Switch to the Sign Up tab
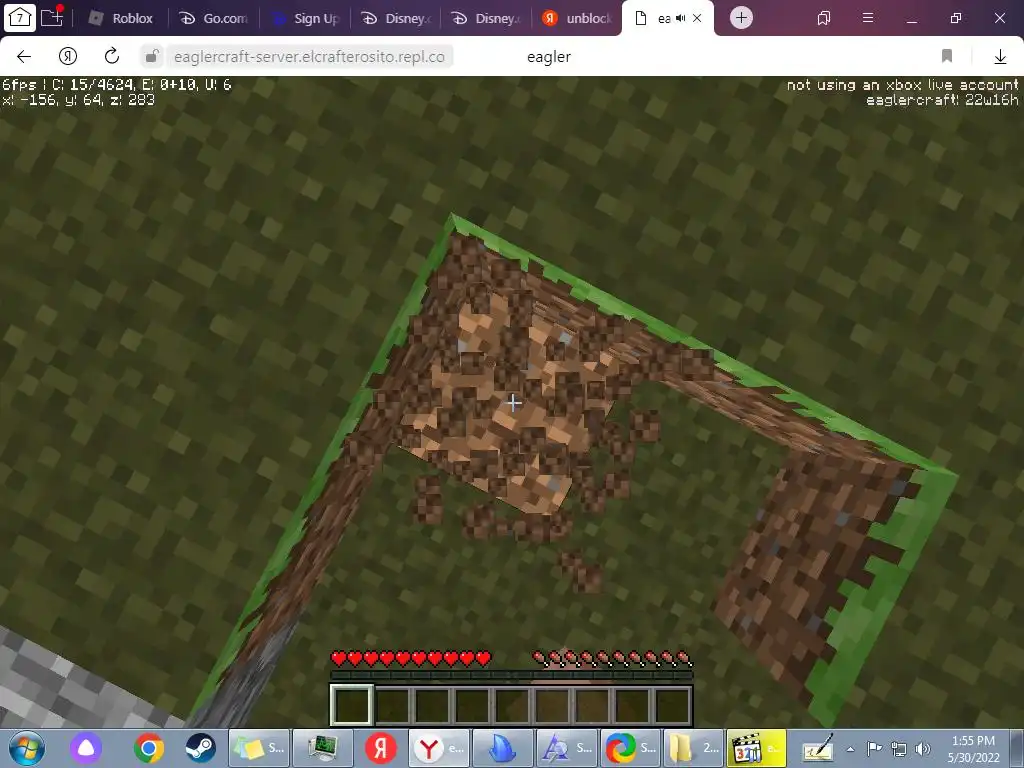The width and height of the screenshot is (1024, 768). pyautogui.click(x=306, y=18)
